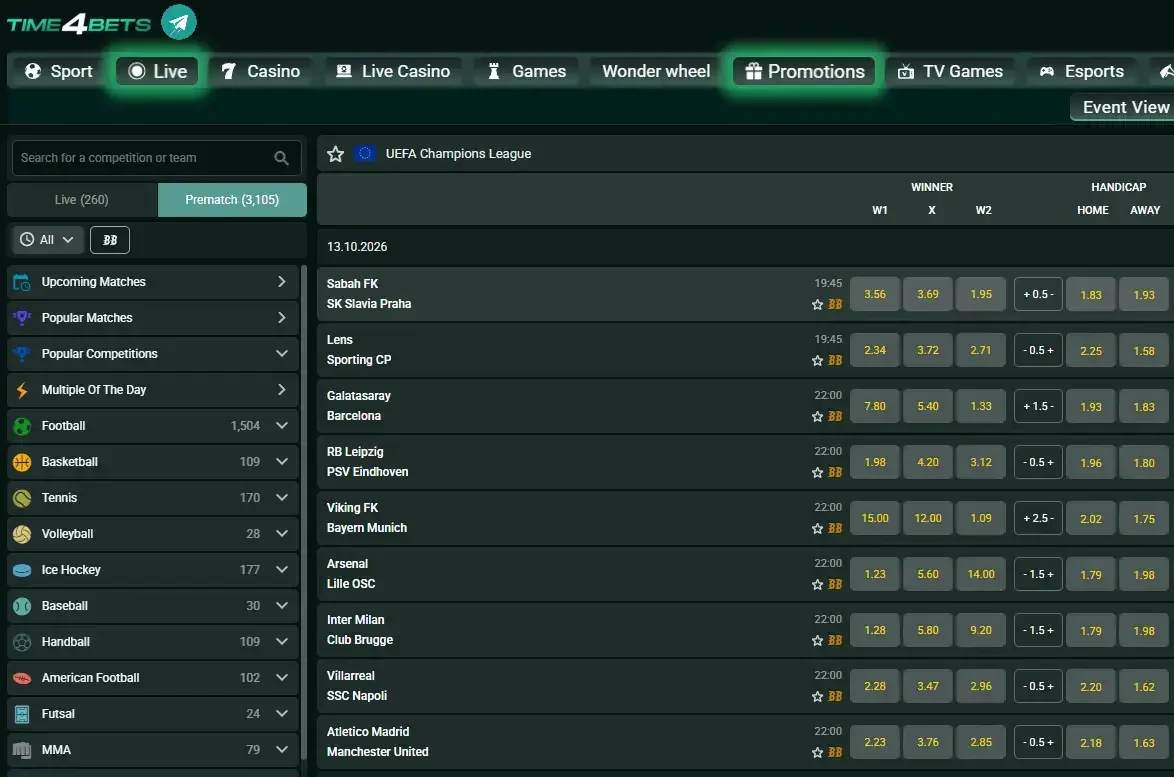Open the Telegram channel icon

tap(179, 22)
